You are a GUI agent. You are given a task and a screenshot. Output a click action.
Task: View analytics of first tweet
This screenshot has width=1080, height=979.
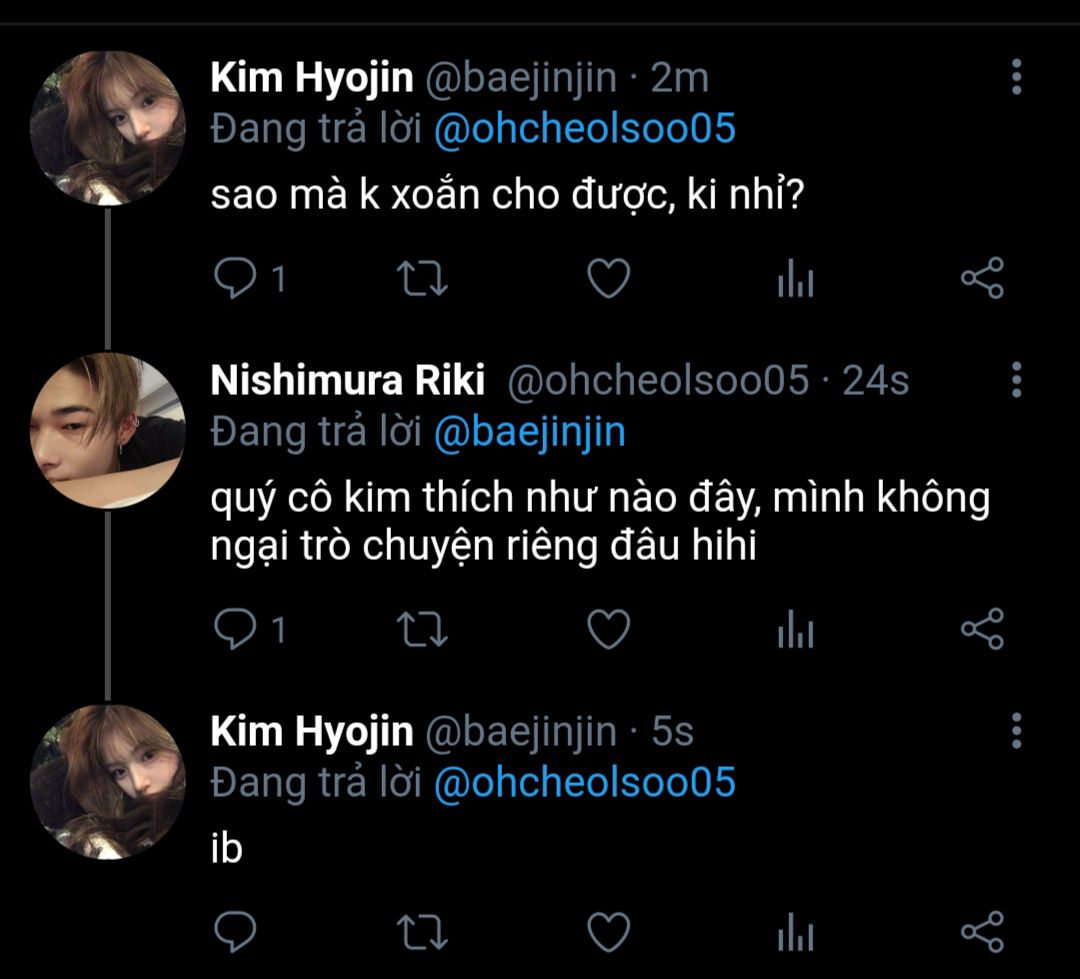point(795,280)
